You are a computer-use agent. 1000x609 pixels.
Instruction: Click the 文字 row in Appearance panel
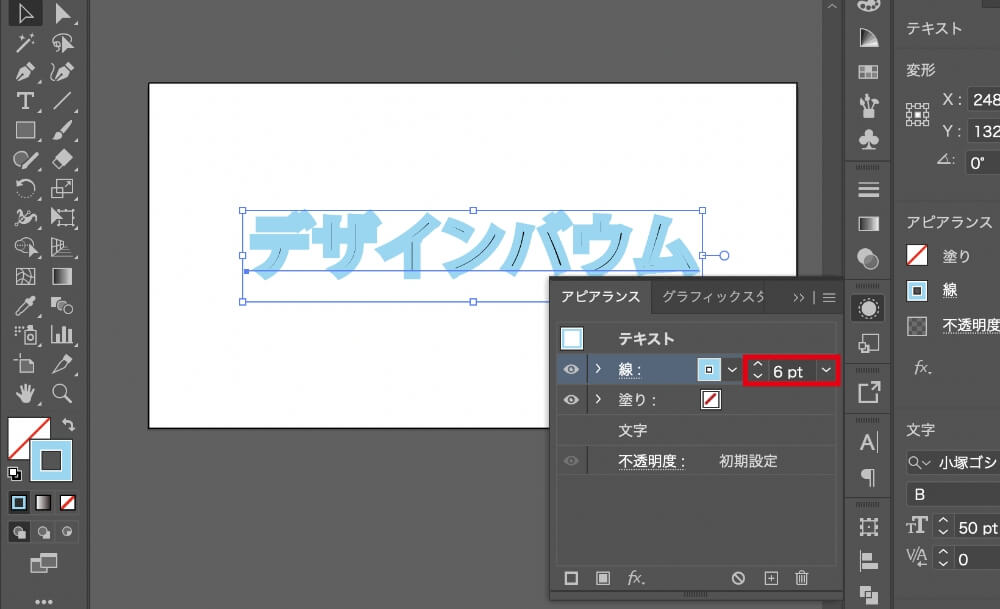pos(633,431)
